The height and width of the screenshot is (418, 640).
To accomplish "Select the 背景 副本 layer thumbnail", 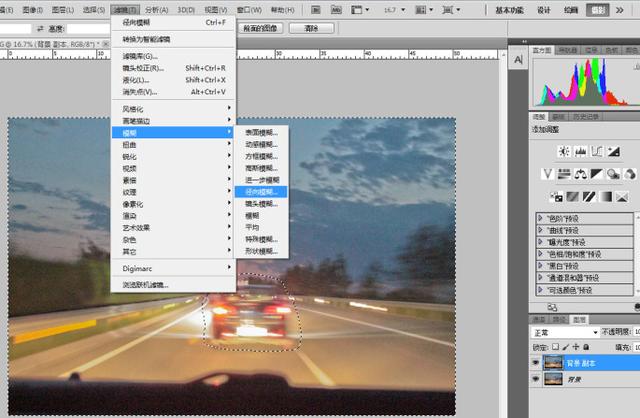I will [x=553, y=363].
